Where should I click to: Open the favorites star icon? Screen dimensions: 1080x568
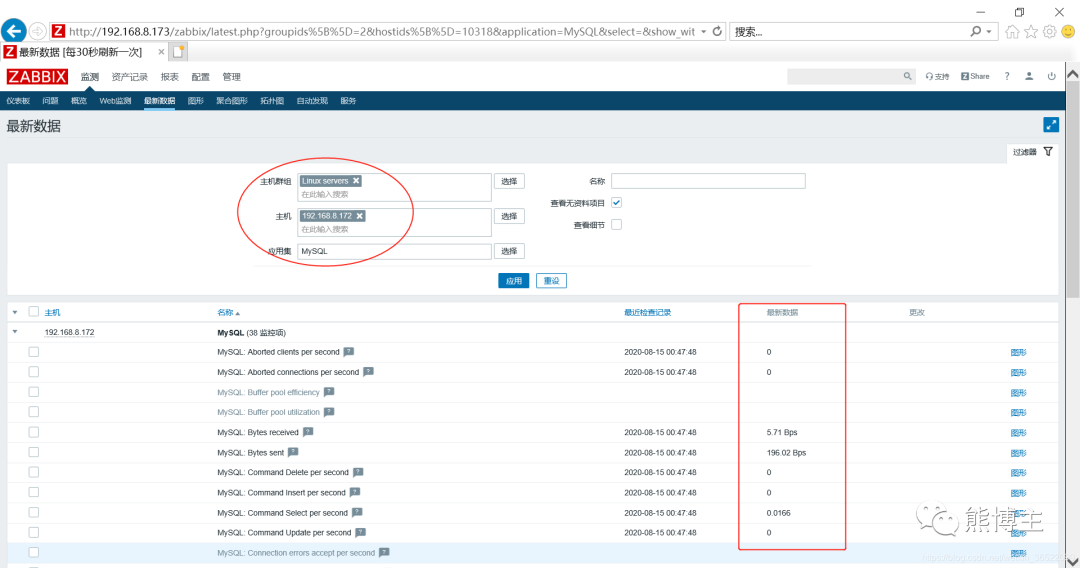click(1031, 32)
